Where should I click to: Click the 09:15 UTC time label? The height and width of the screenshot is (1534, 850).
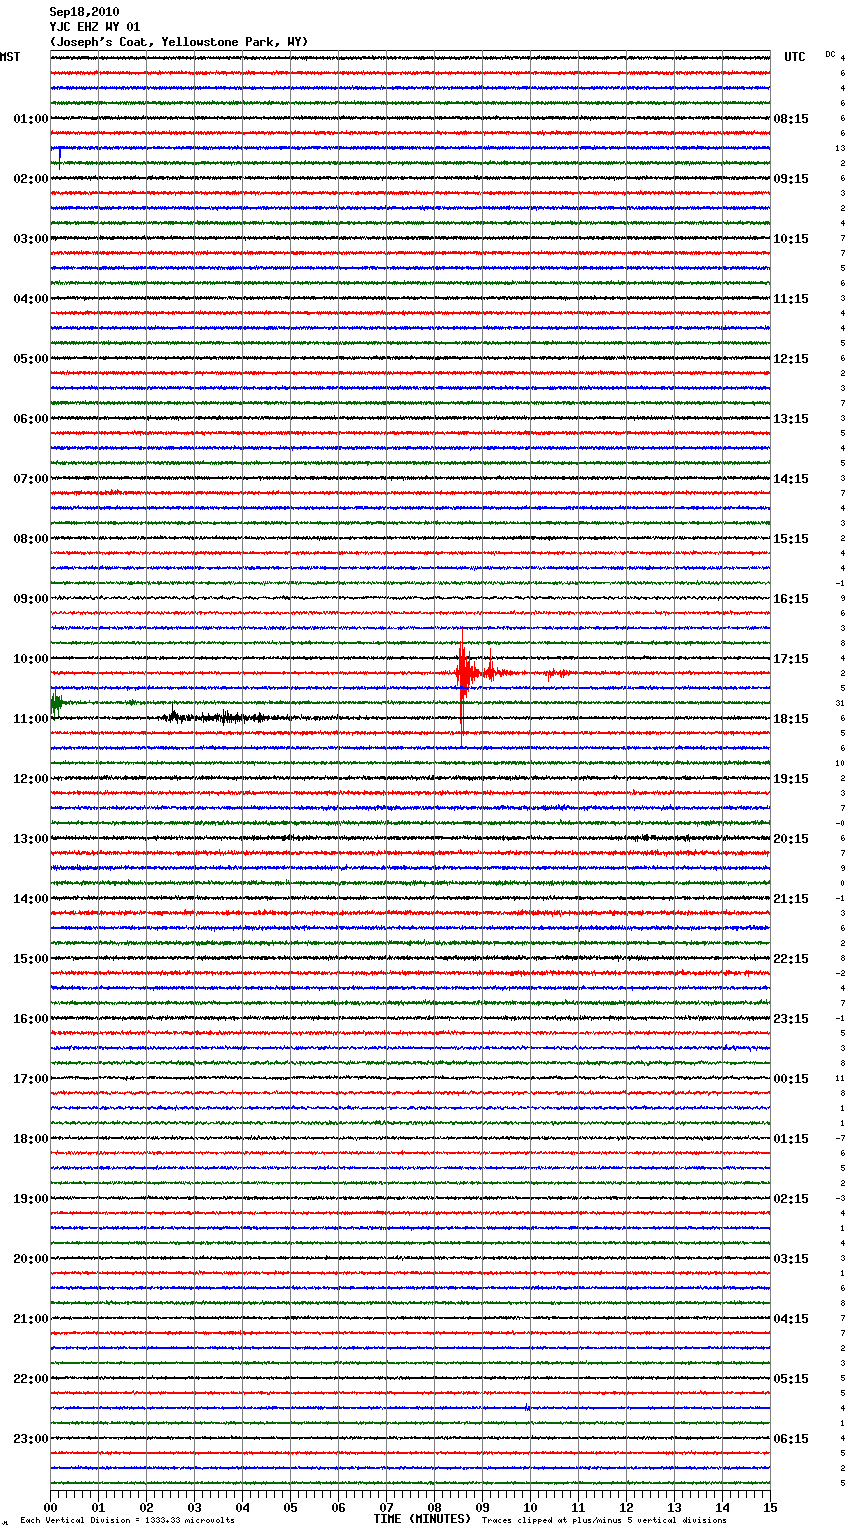coord(791,179)
